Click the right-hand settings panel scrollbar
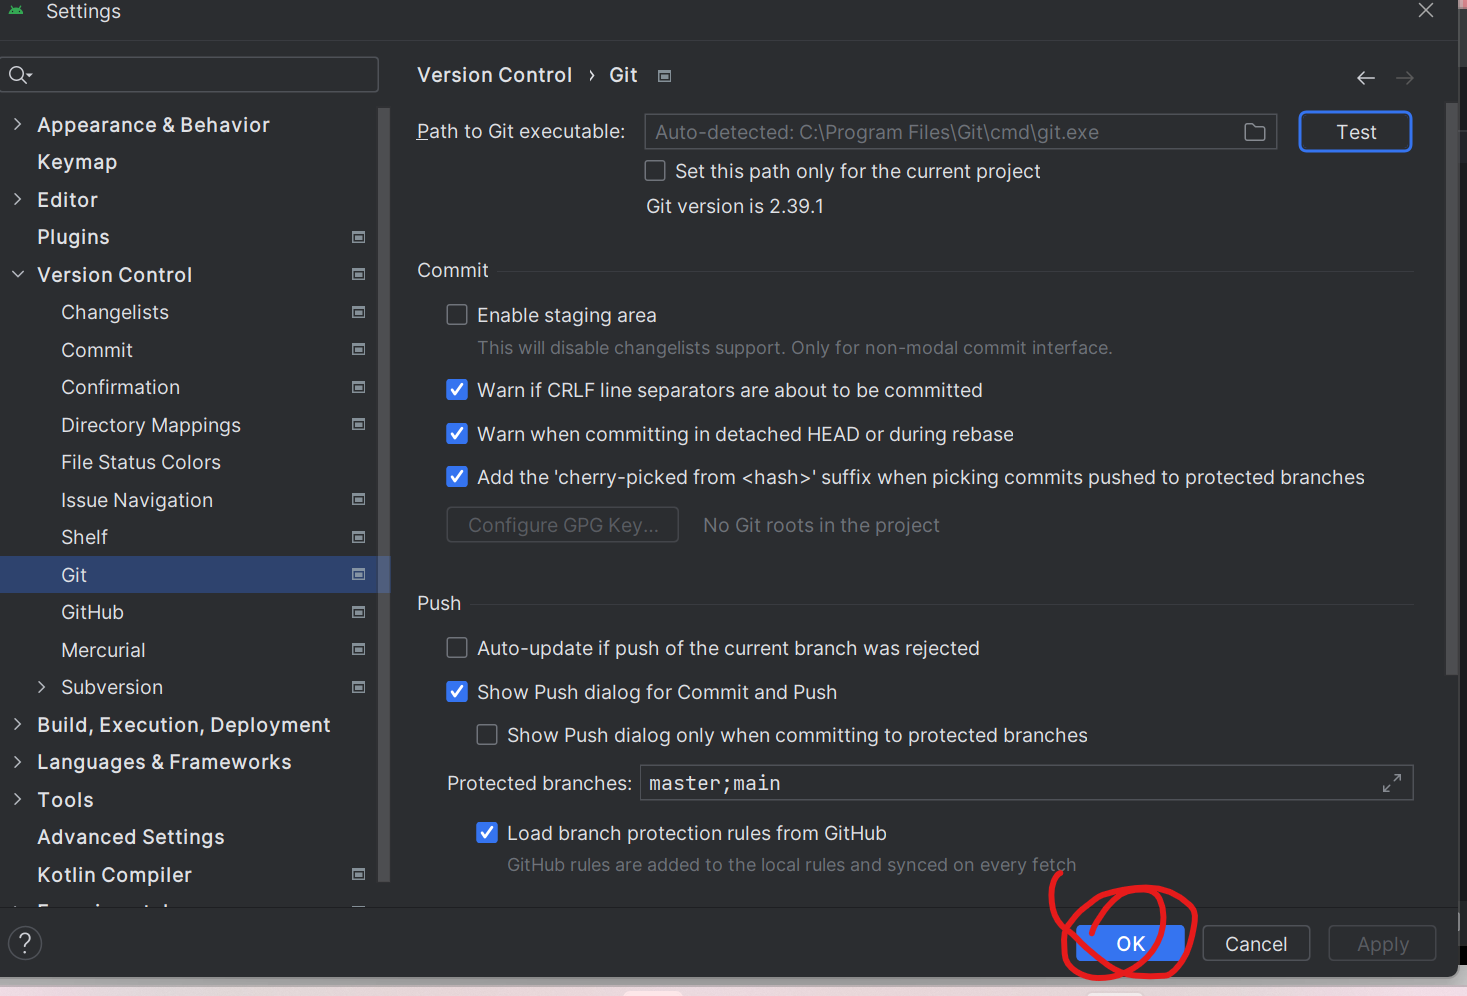The image size is (1467, 996). click(1452, 390)
